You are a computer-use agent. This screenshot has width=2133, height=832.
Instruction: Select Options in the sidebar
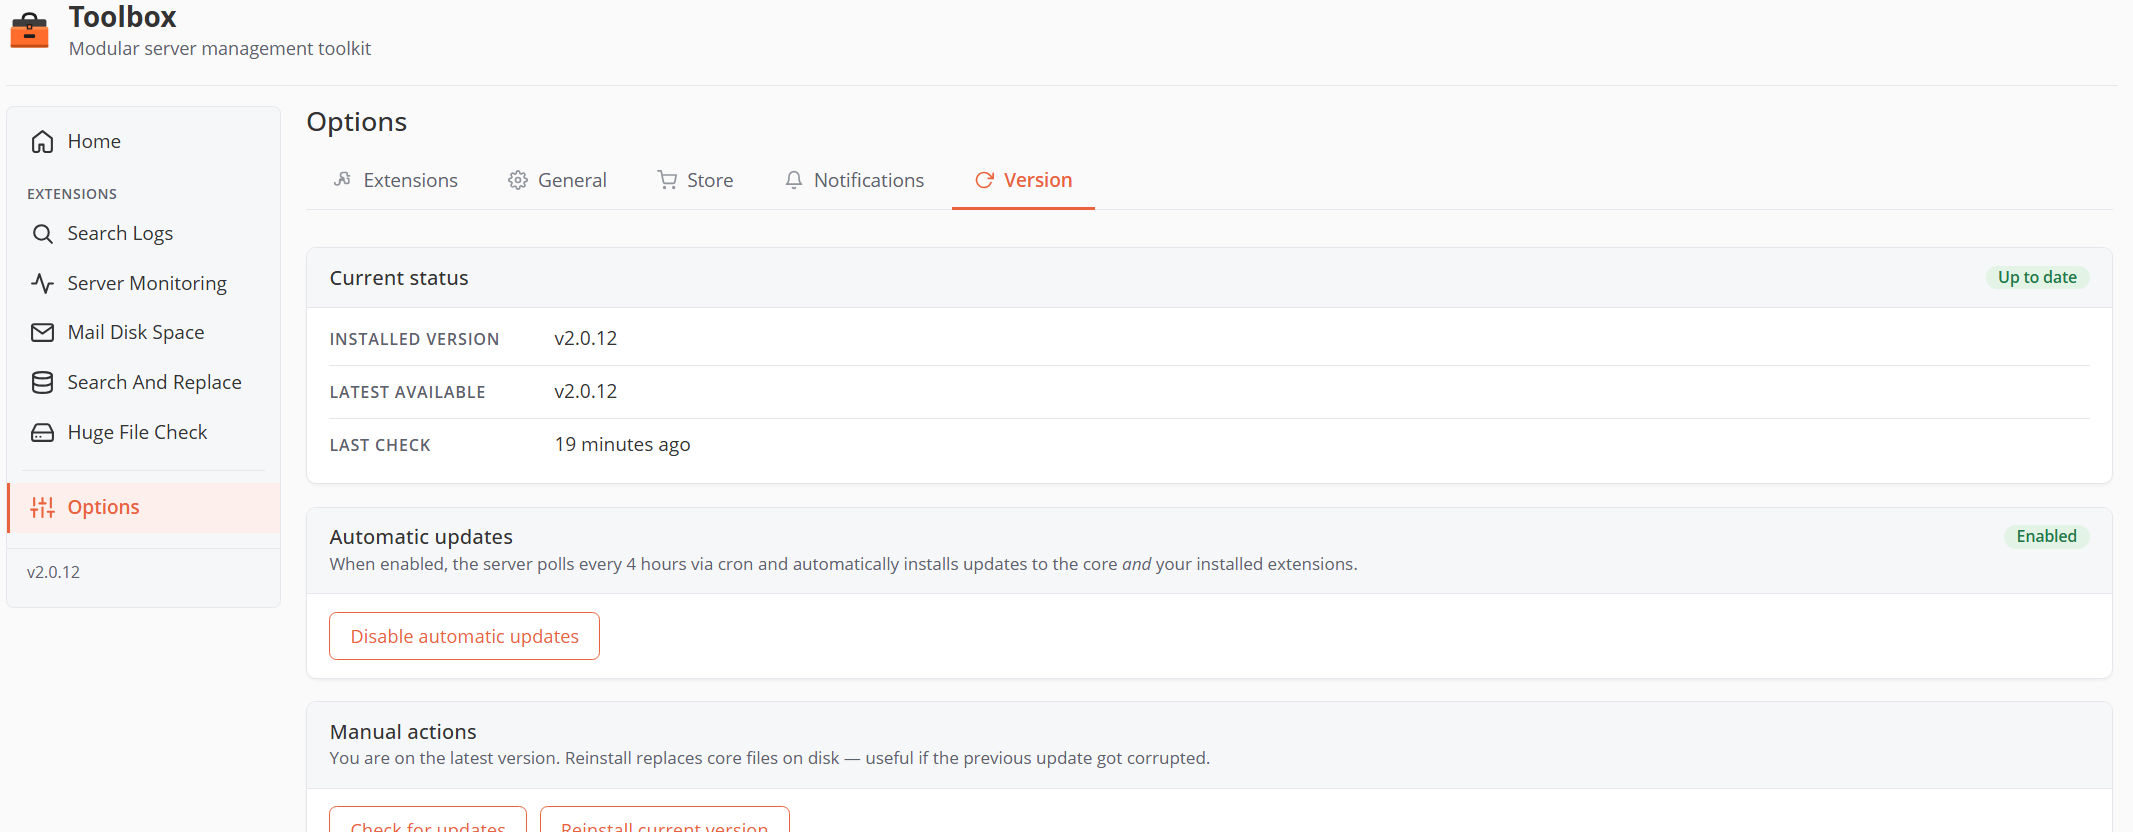144,508
